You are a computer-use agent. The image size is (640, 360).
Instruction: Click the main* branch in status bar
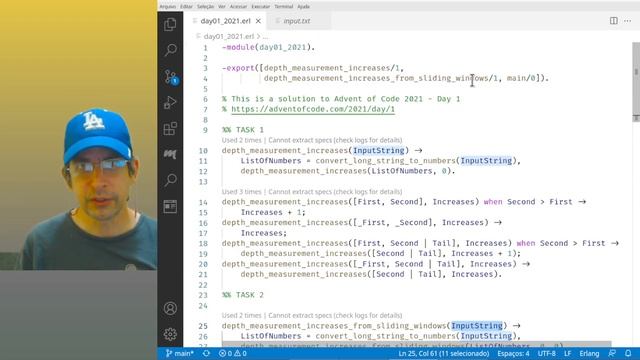(x=180, y=353)
